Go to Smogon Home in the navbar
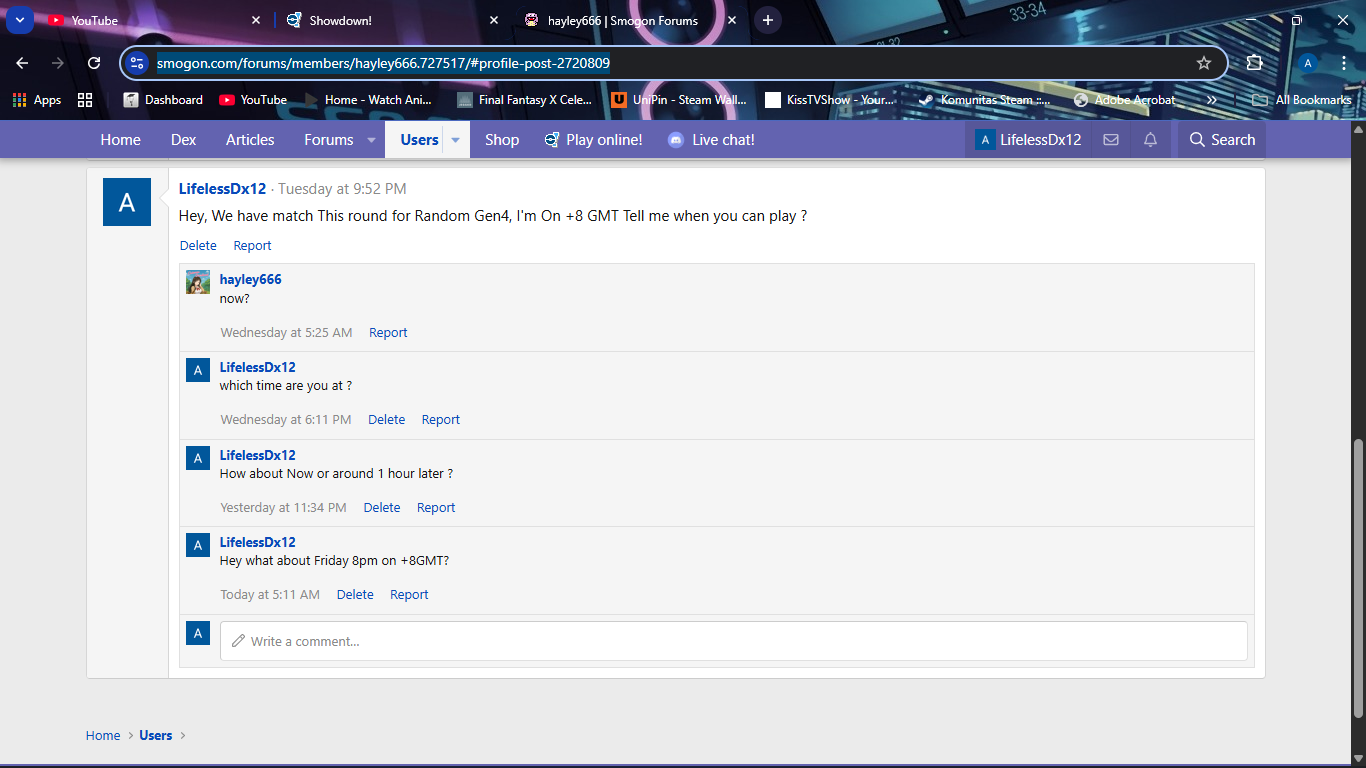The height and width of the screenshot is (768, 1366). click(120, 140)
